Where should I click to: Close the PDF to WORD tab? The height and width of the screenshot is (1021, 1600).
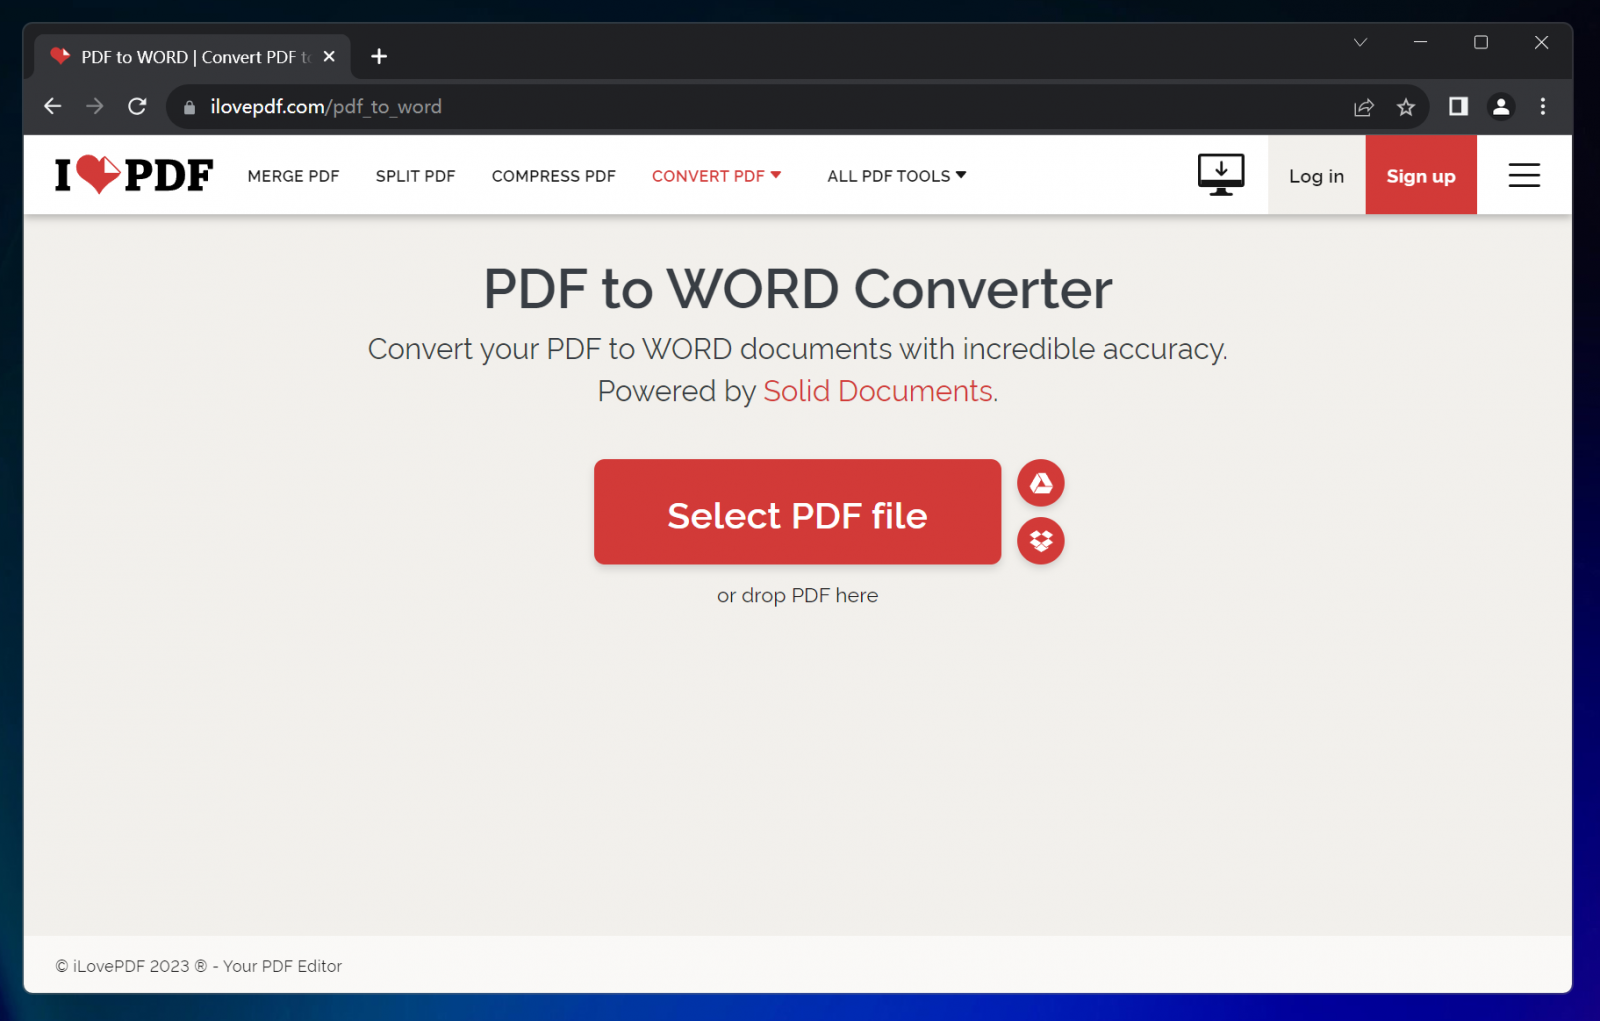[329, 57]
